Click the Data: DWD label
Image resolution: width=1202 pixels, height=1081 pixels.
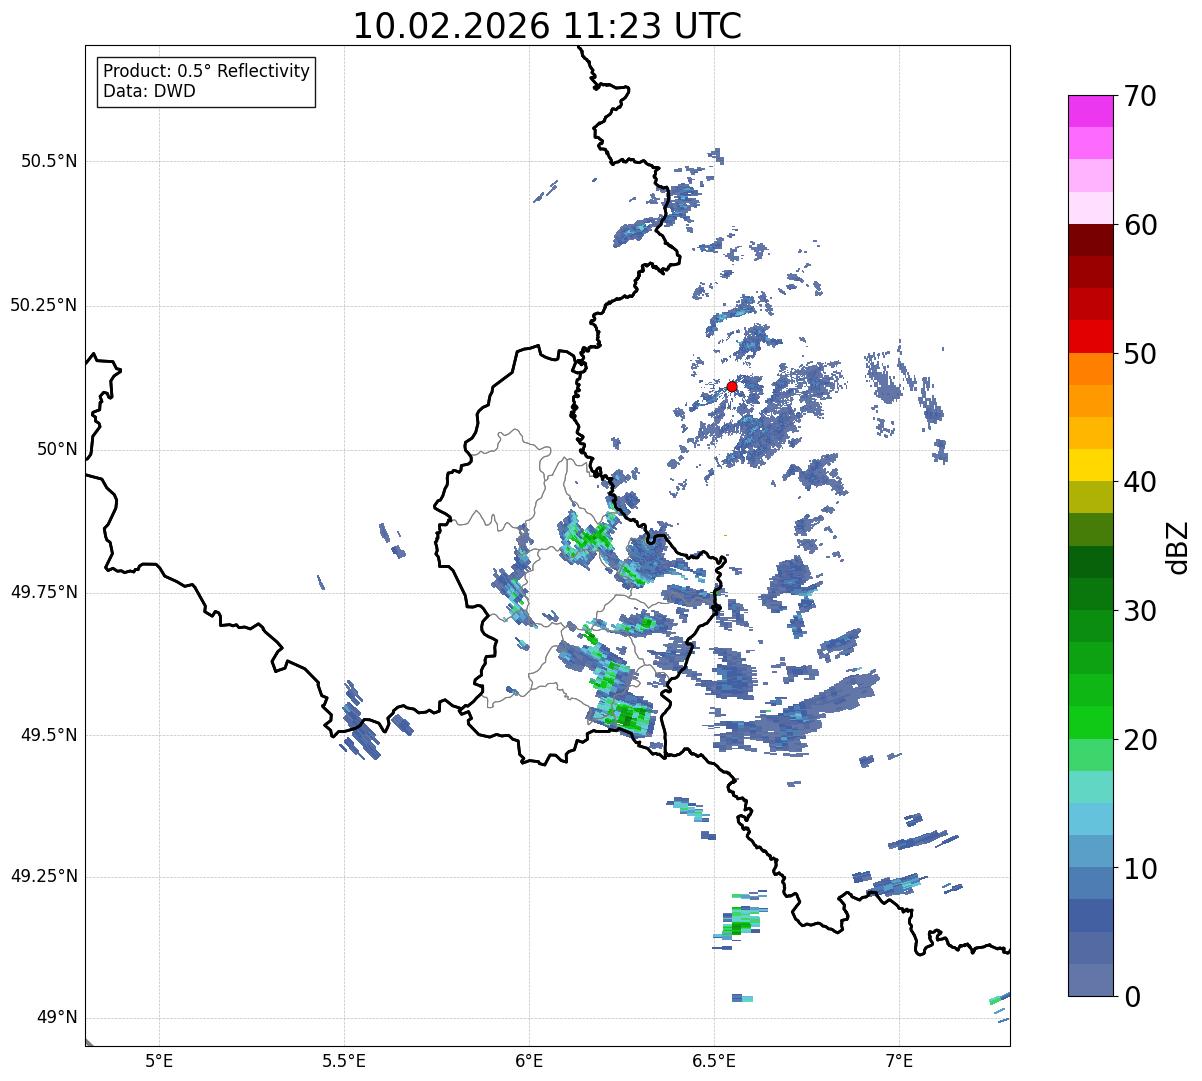(149, 91)
